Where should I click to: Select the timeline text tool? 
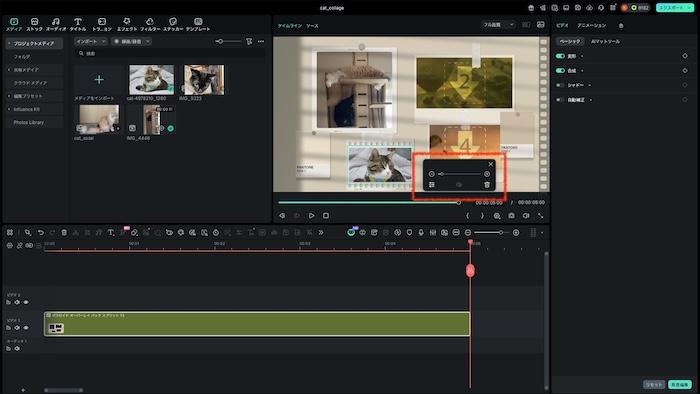111,232
